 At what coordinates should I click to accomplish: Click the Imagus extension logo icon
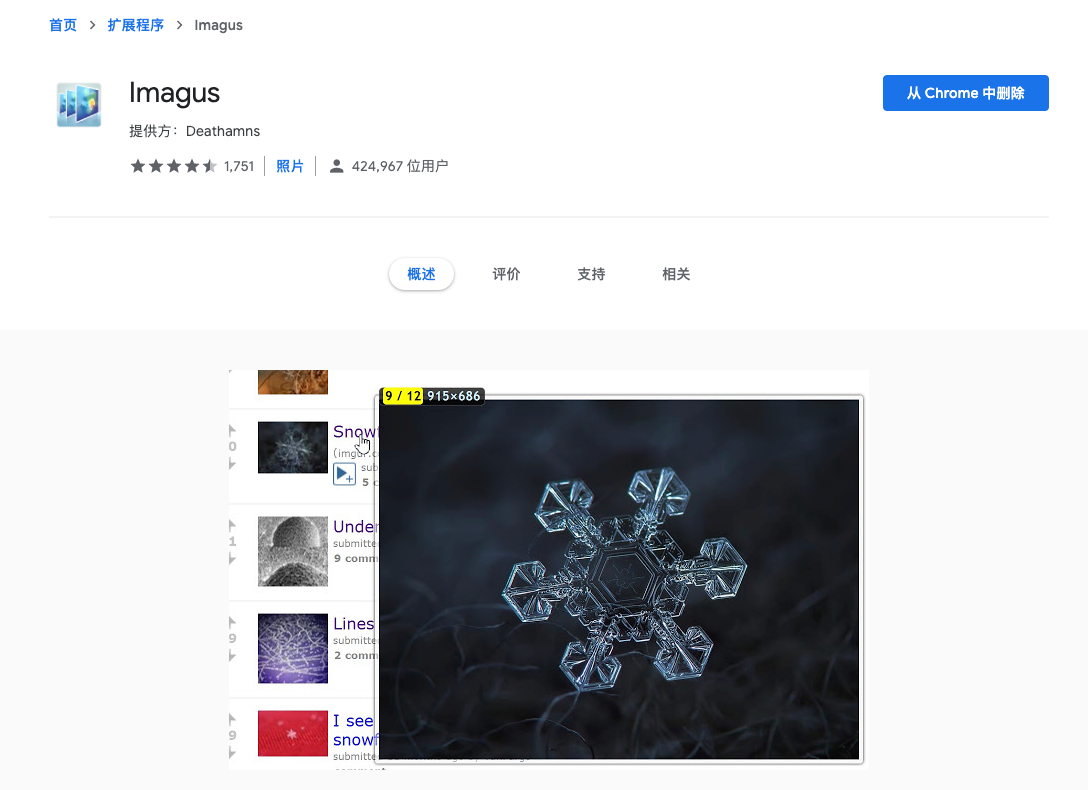click(79, 105)
